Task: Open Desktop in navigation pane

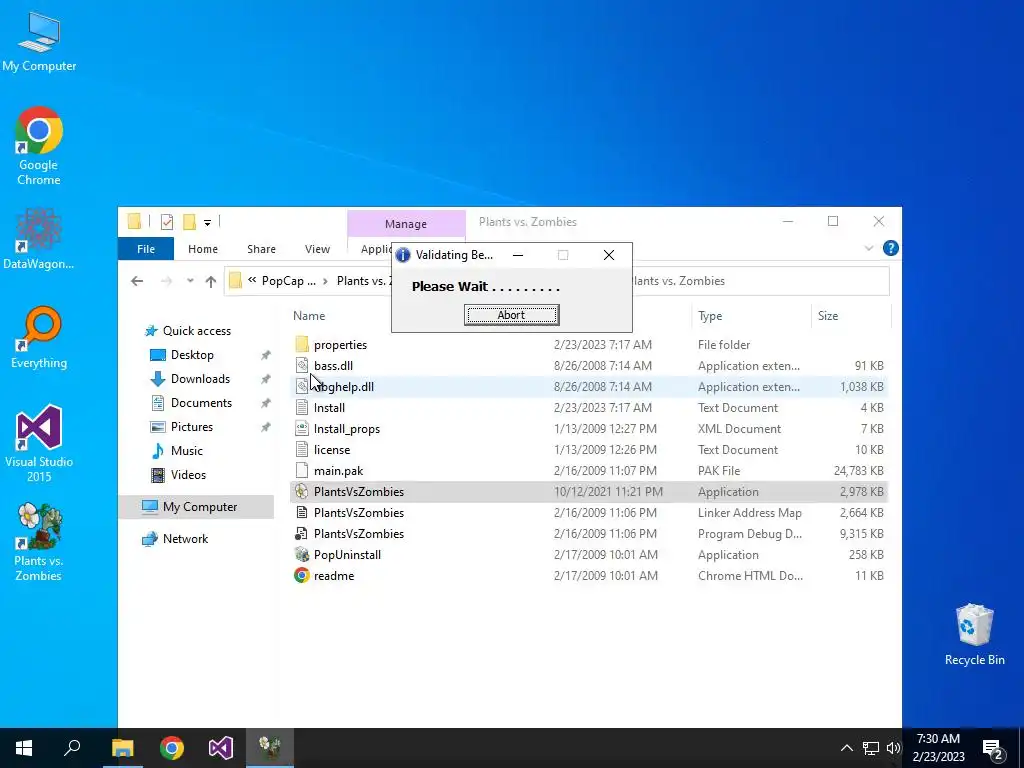Action: [x=192, y=355]
